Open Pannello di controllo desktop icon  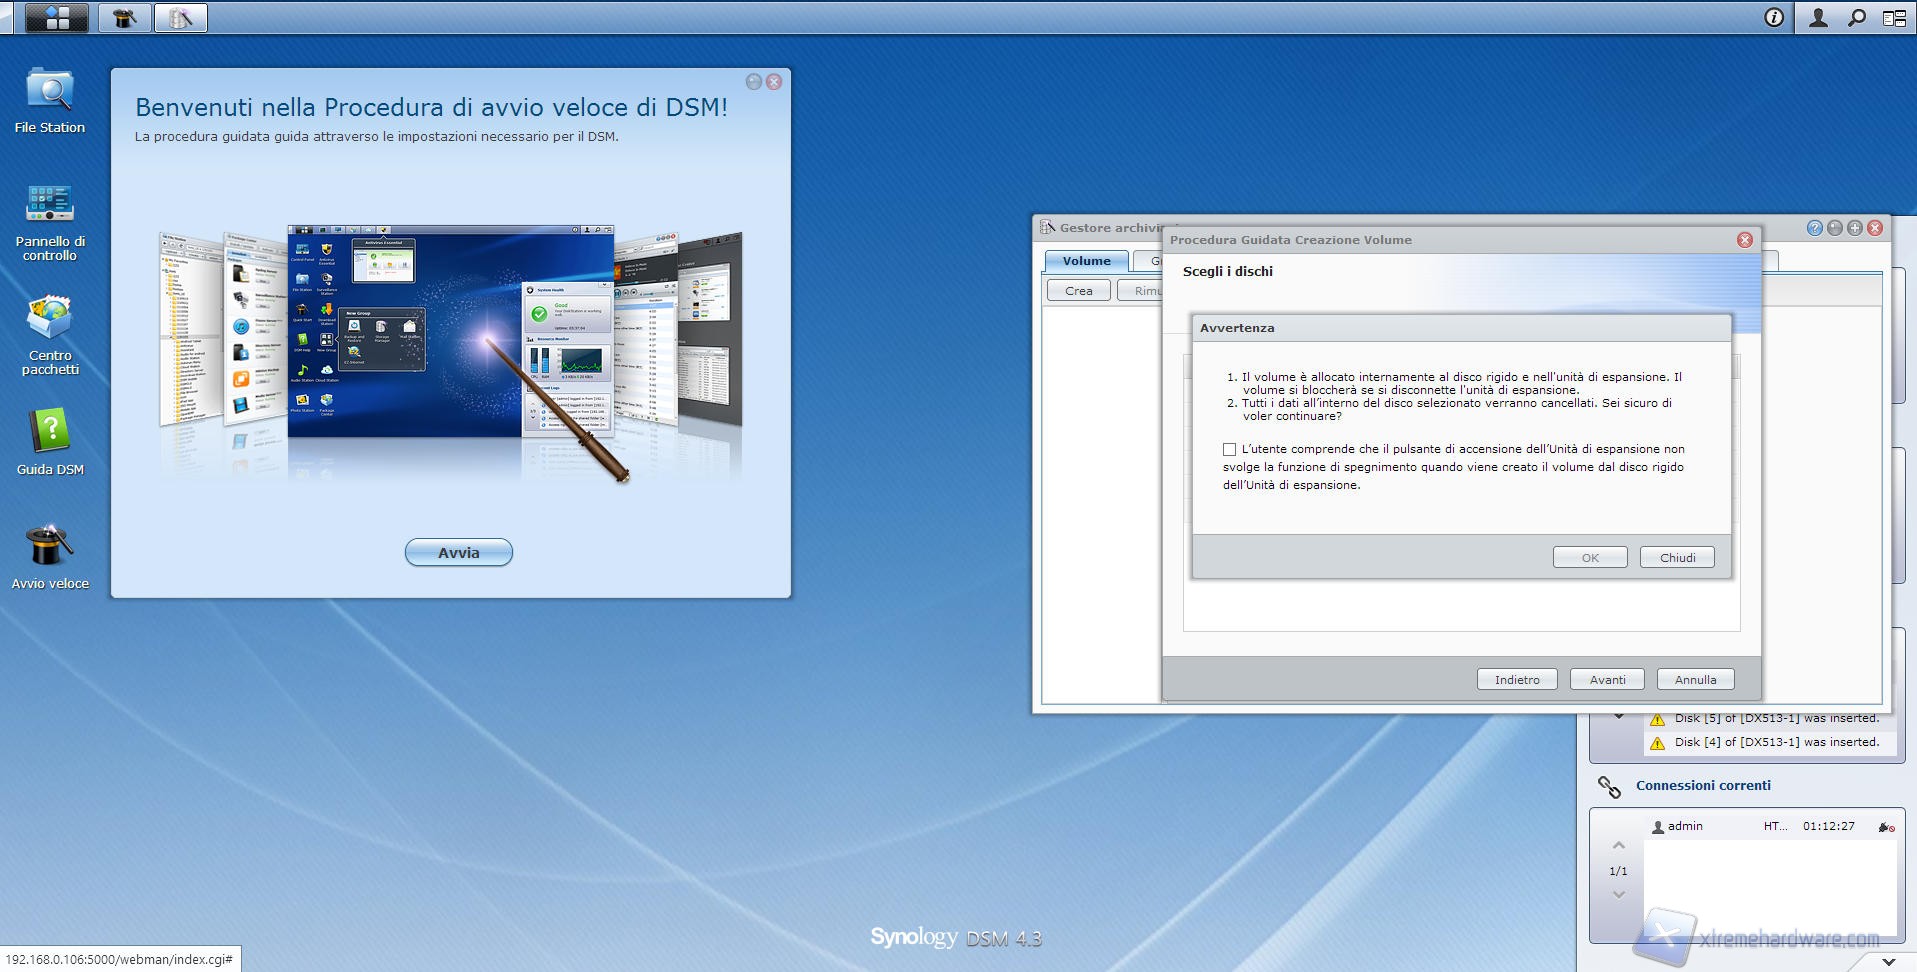[x=49, y=205]
